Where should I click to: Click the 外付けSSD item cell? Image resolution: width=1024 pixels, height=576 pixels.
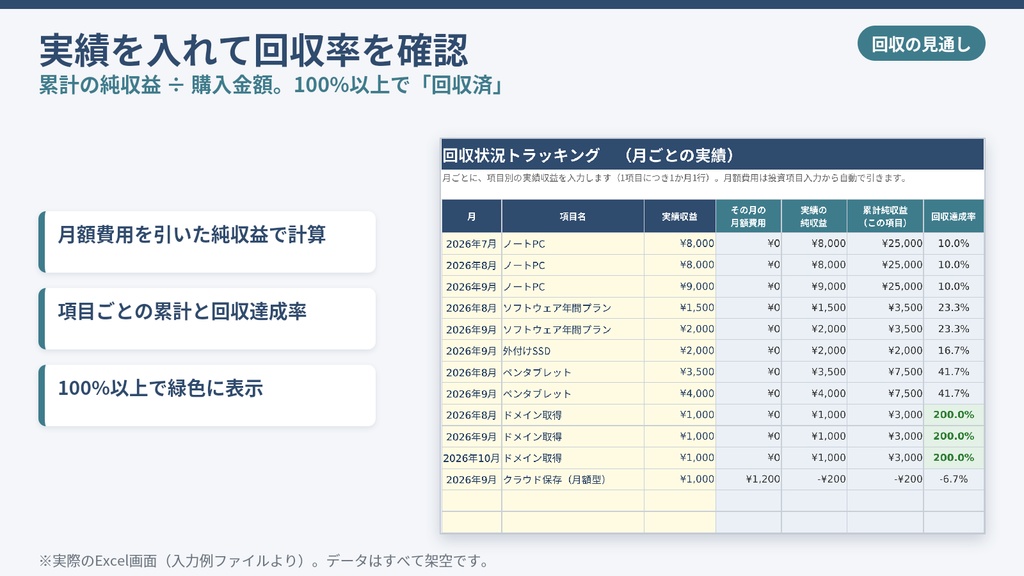point(573,351)
